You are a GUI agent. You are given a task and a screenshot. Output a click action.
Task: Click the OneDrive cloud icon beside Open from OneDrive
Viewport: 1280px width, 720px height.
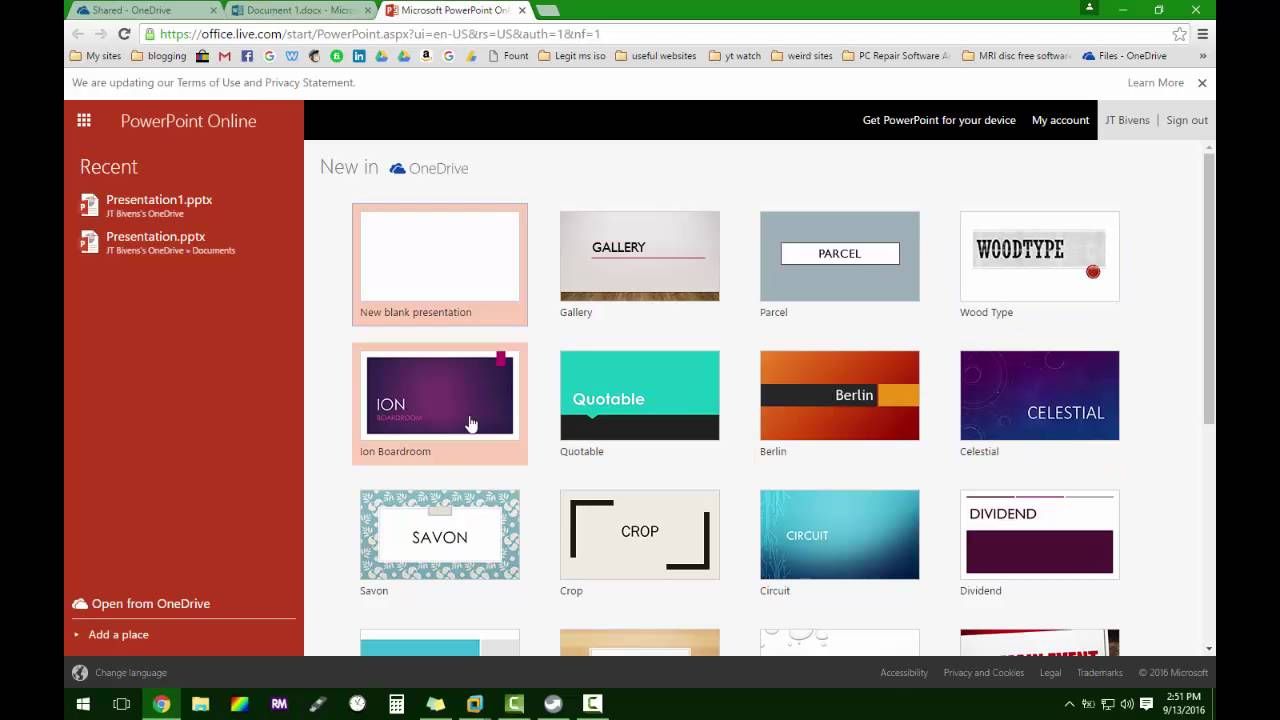80,604
